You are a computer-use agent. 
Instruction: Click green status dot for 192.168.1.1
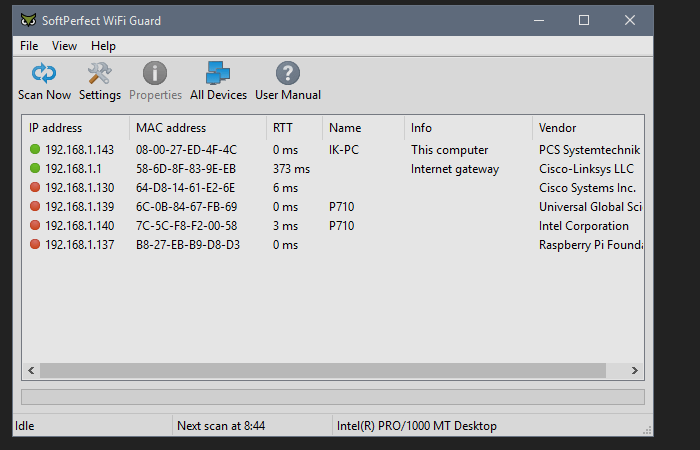tap(35, 168)
